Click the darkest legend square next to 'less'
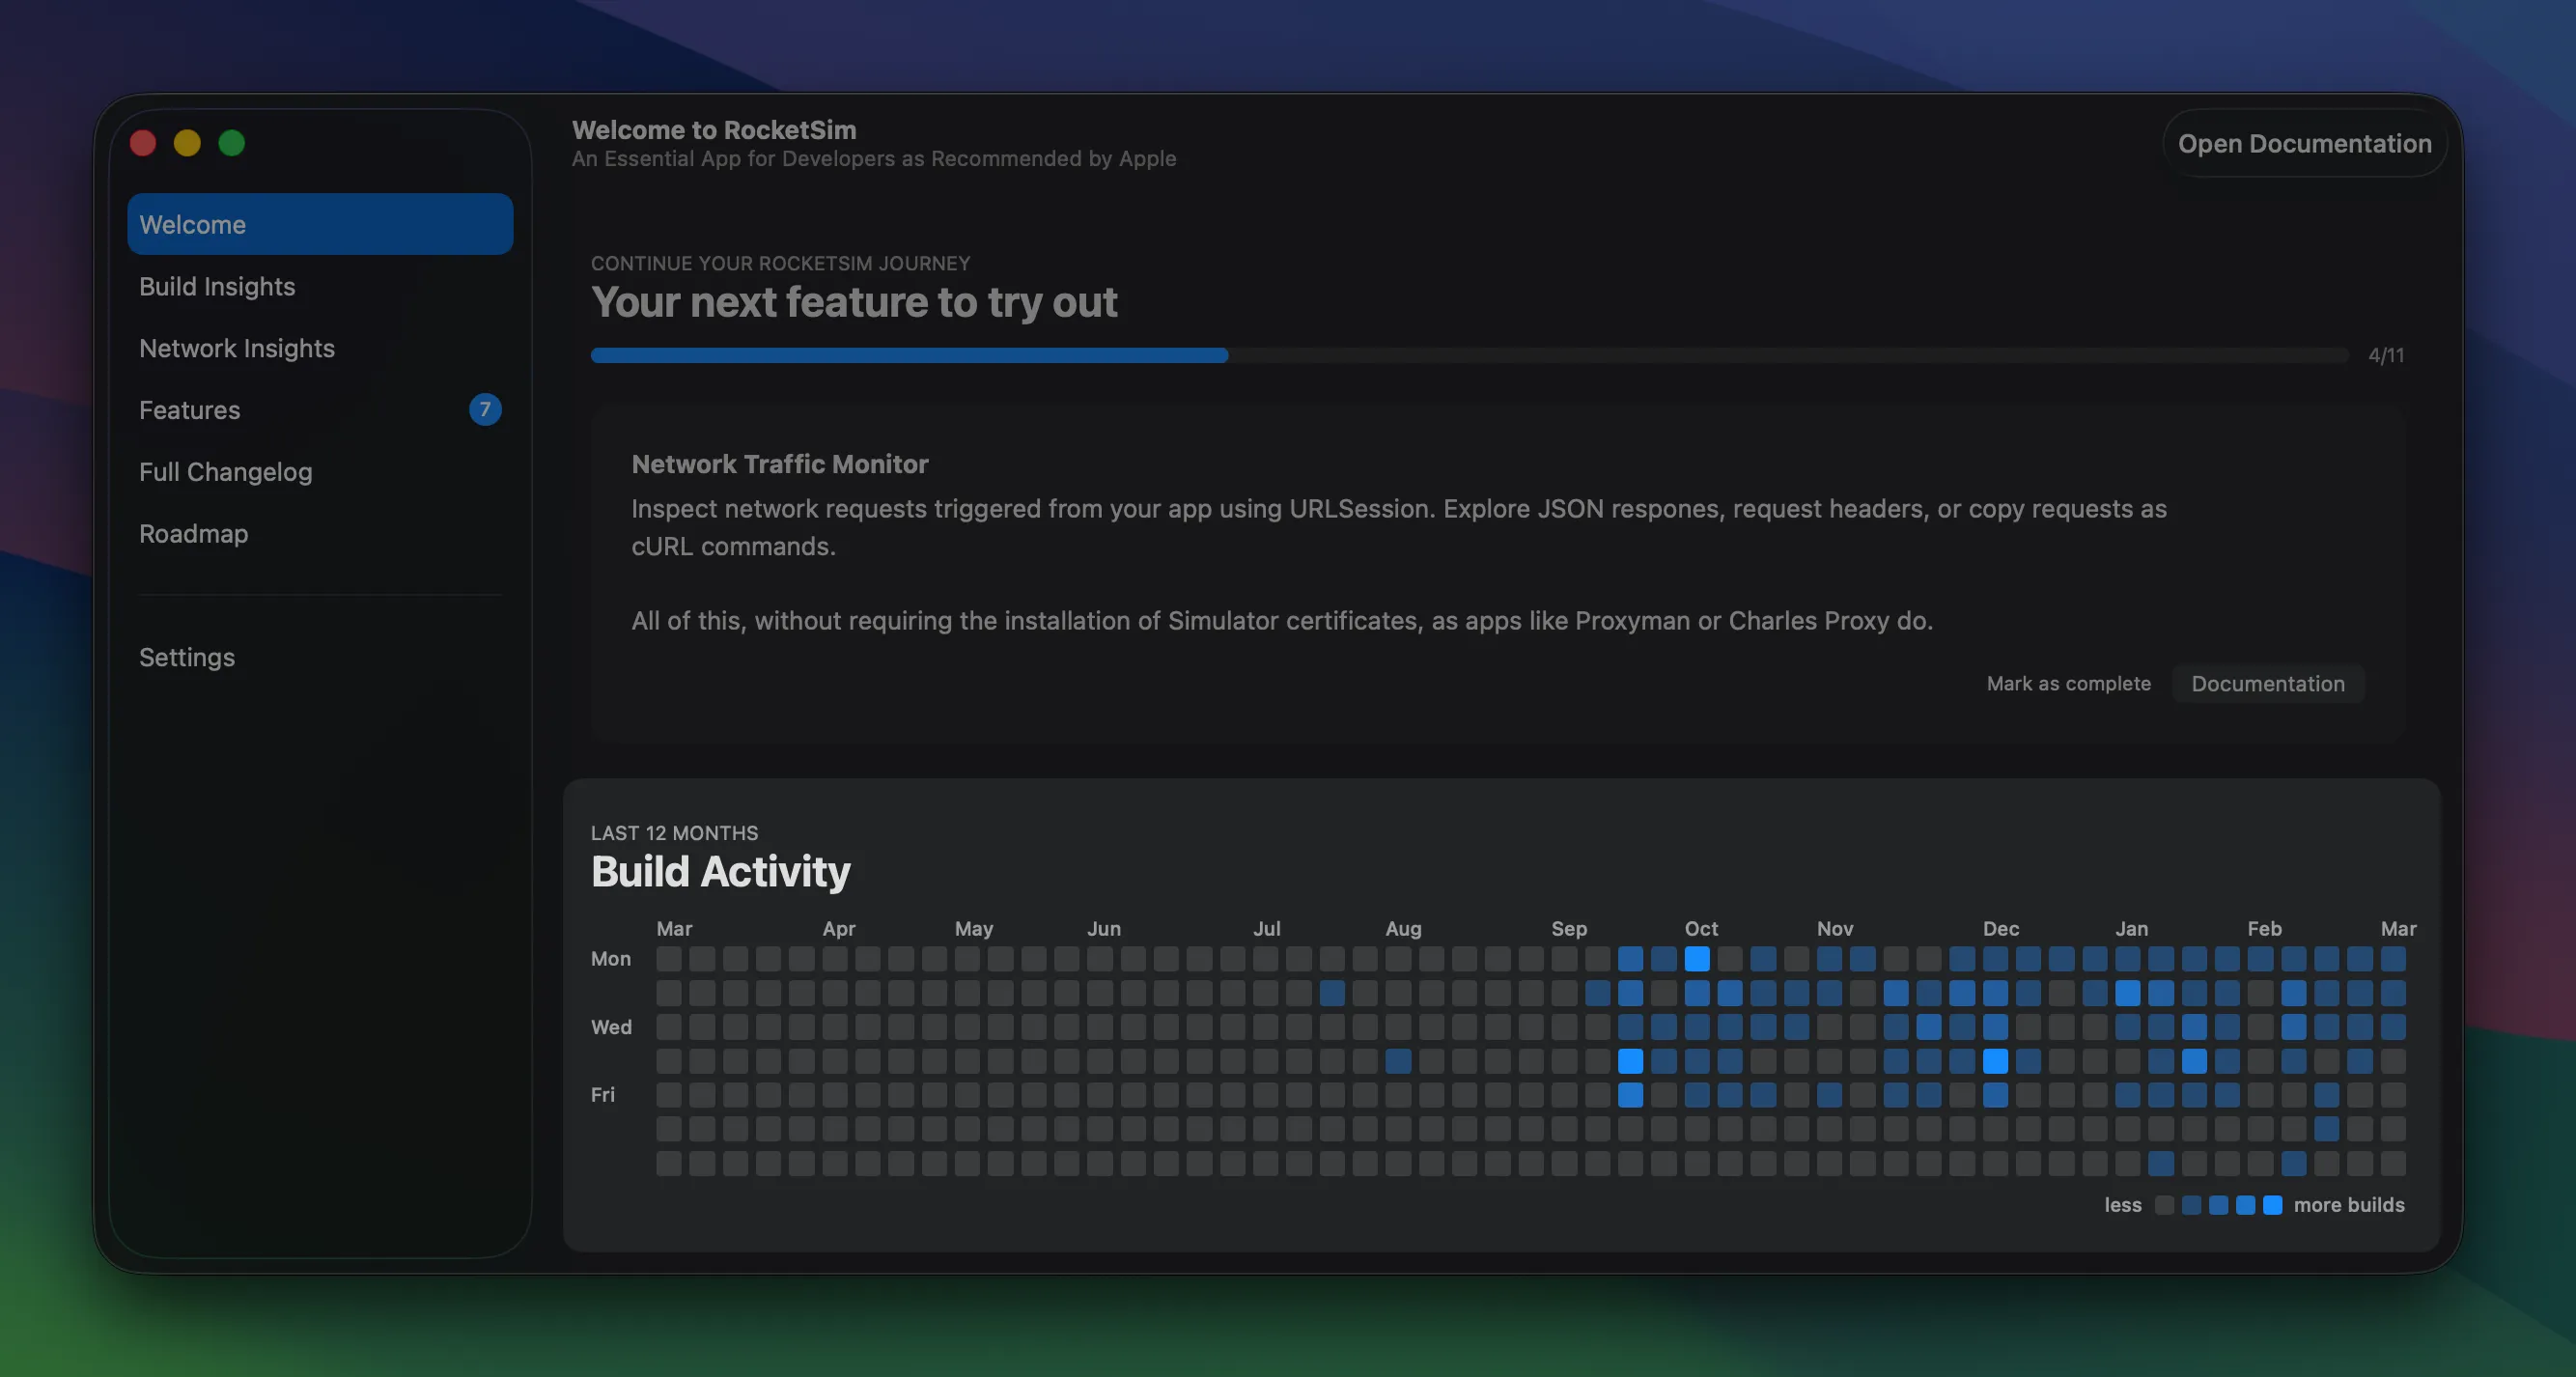2576x1377 pixels. (2163, 1205)
